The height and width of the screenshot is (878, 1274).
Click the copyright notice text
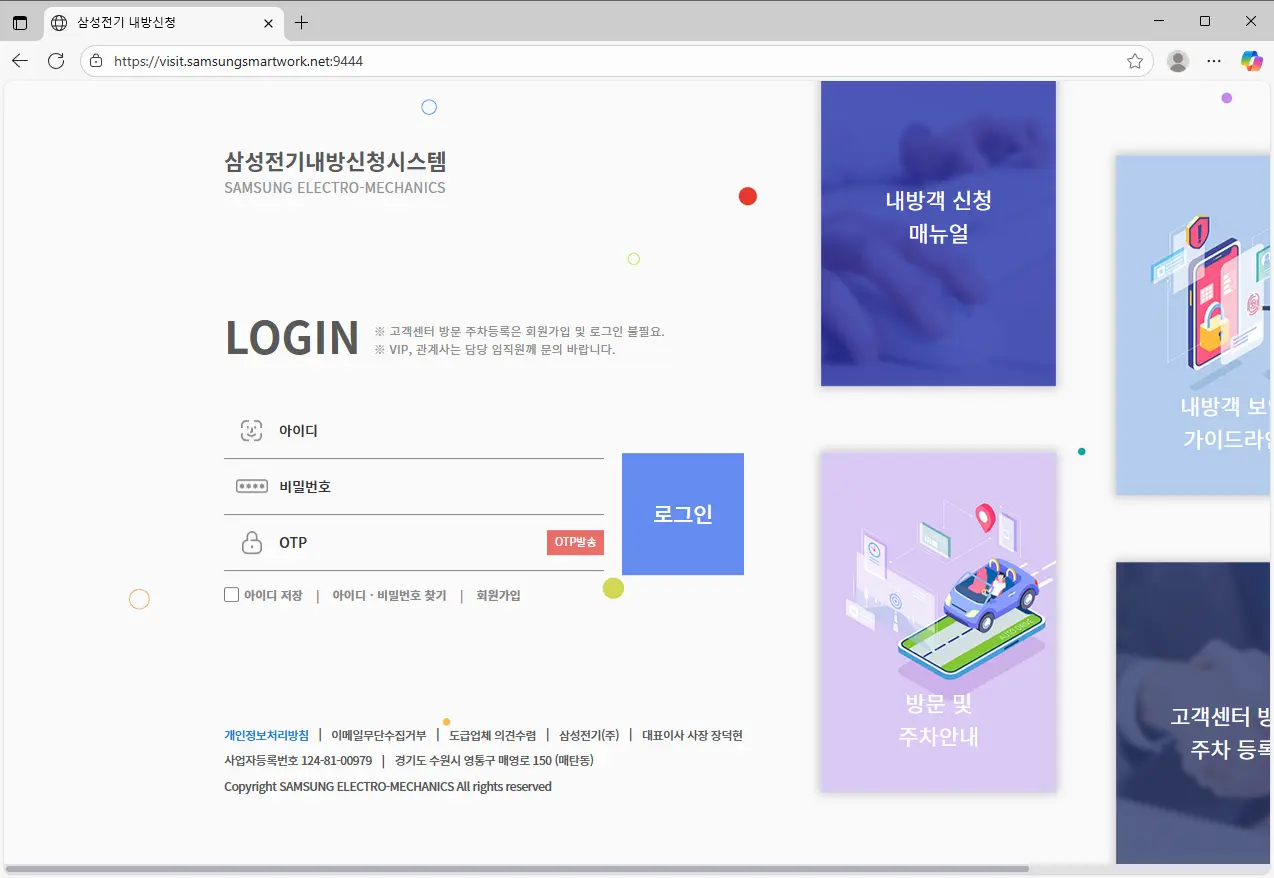(388, 787)
